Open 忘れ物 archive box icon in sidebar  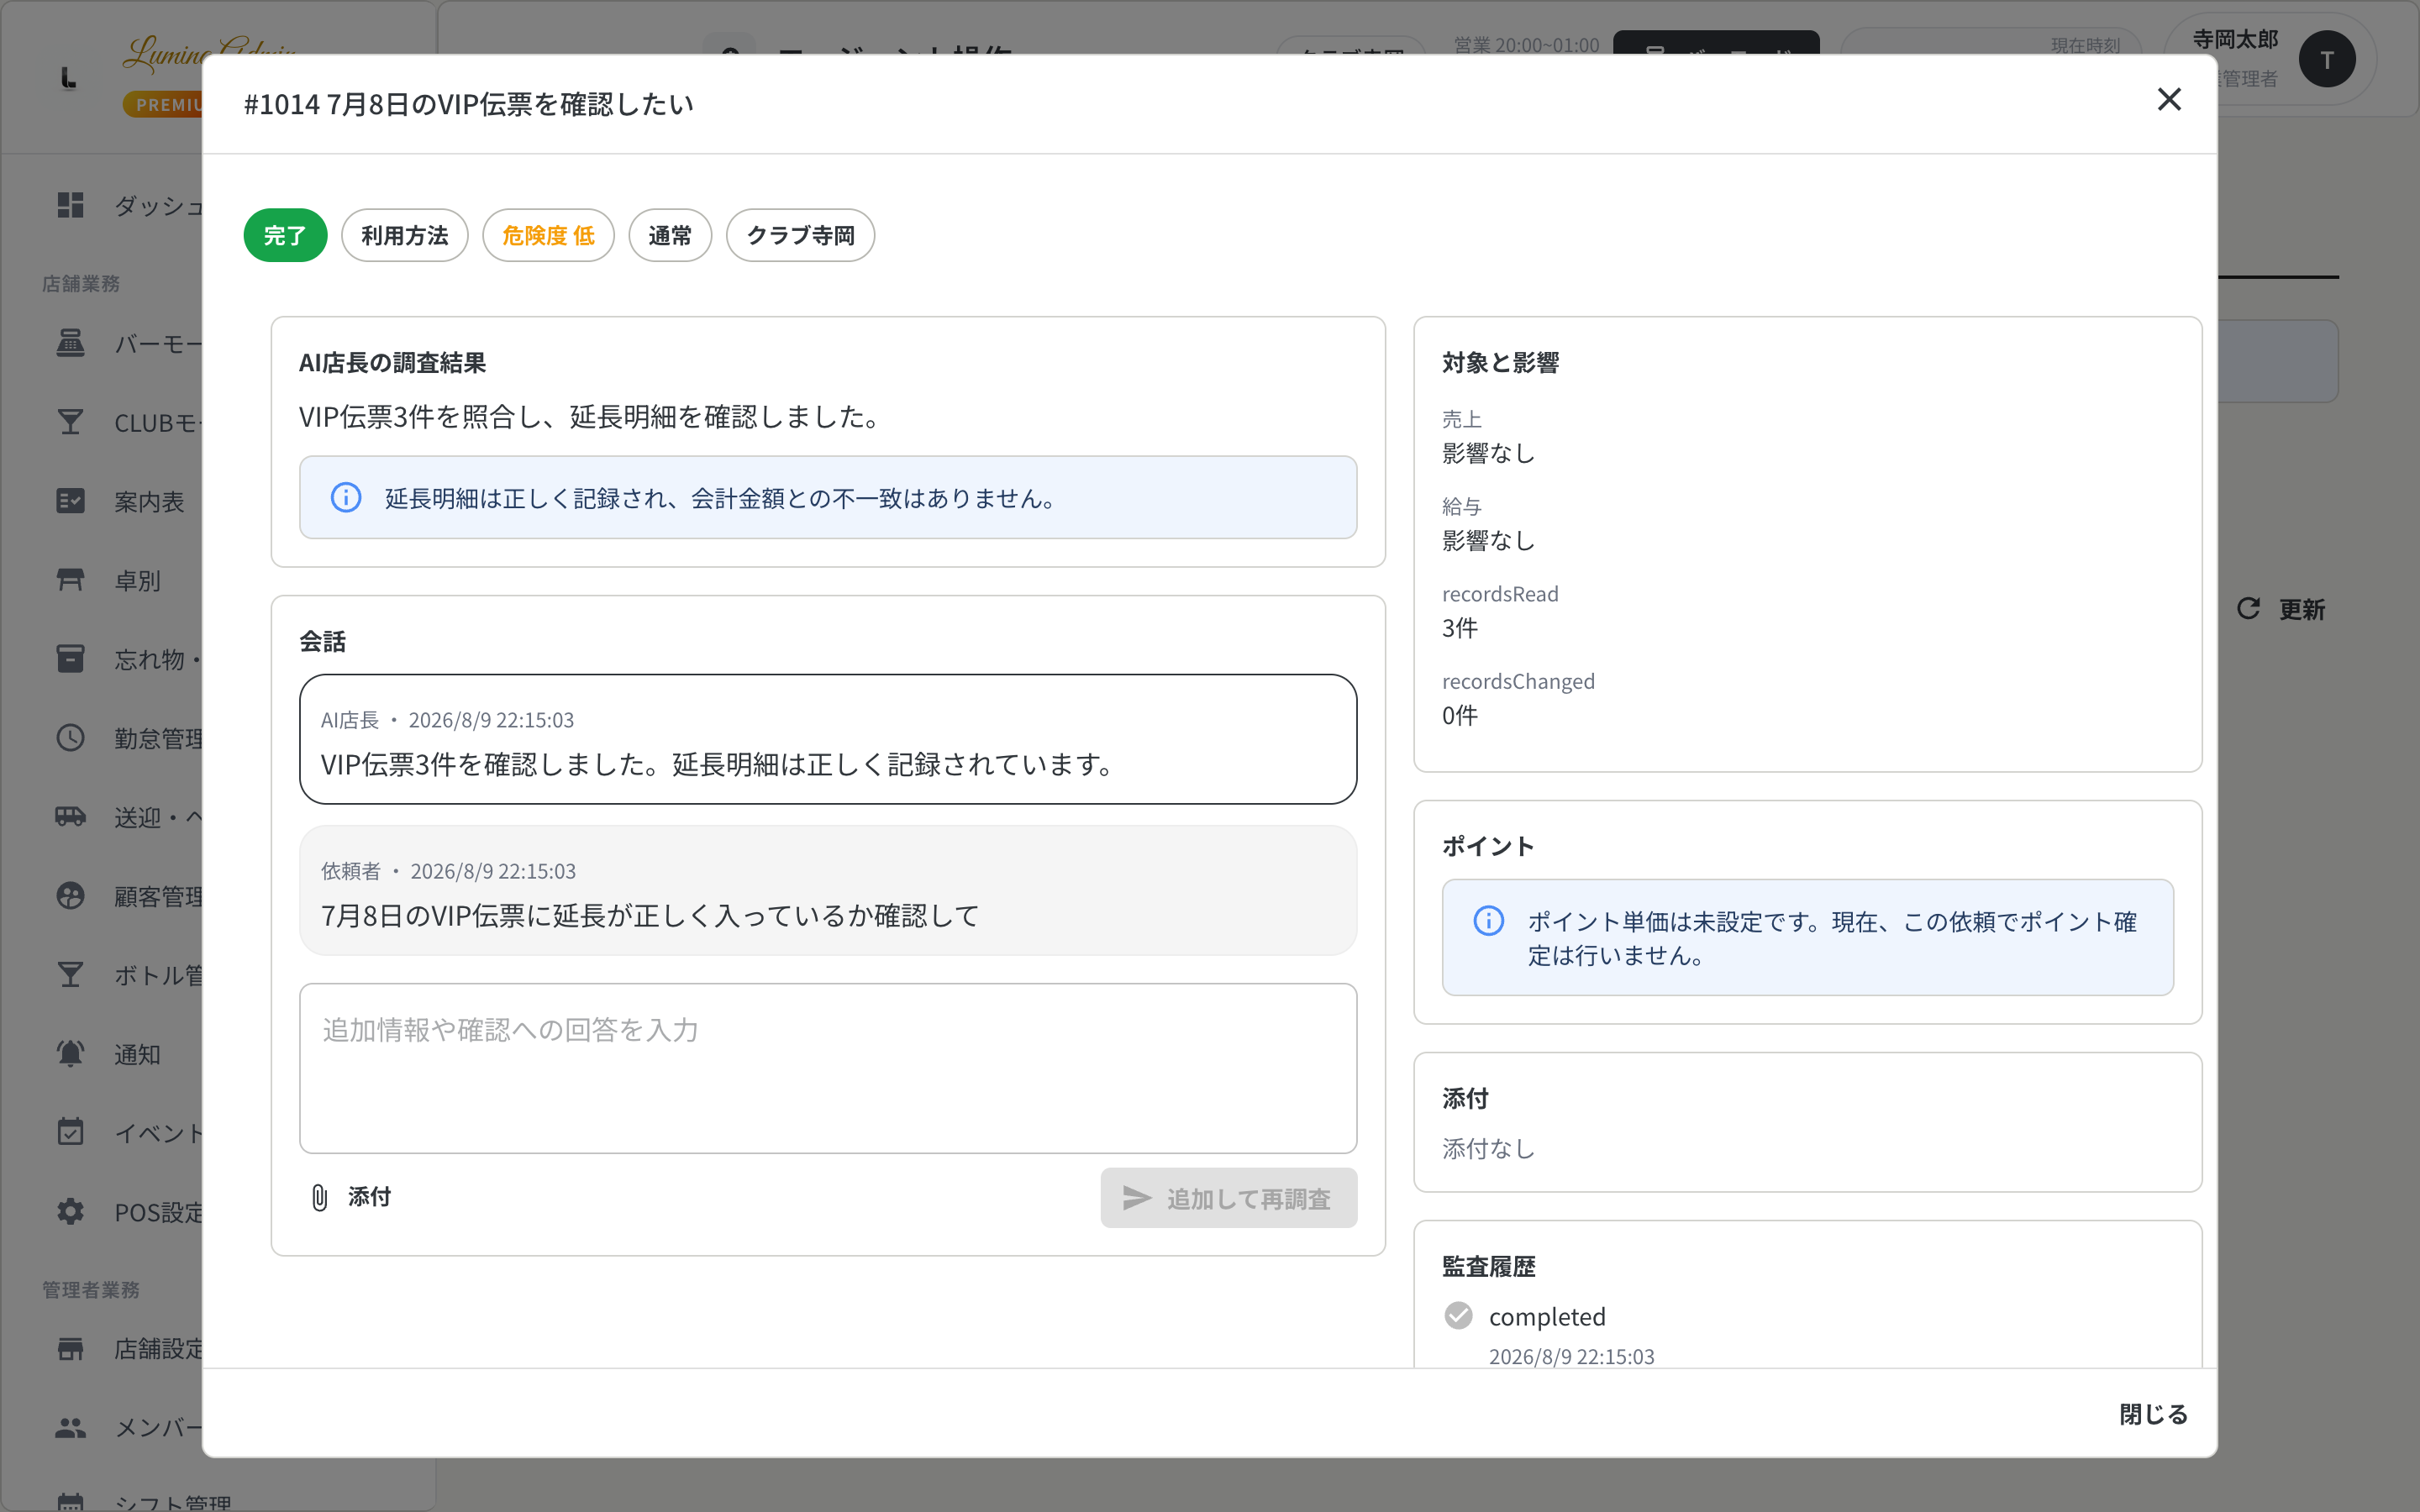point(70,659)
